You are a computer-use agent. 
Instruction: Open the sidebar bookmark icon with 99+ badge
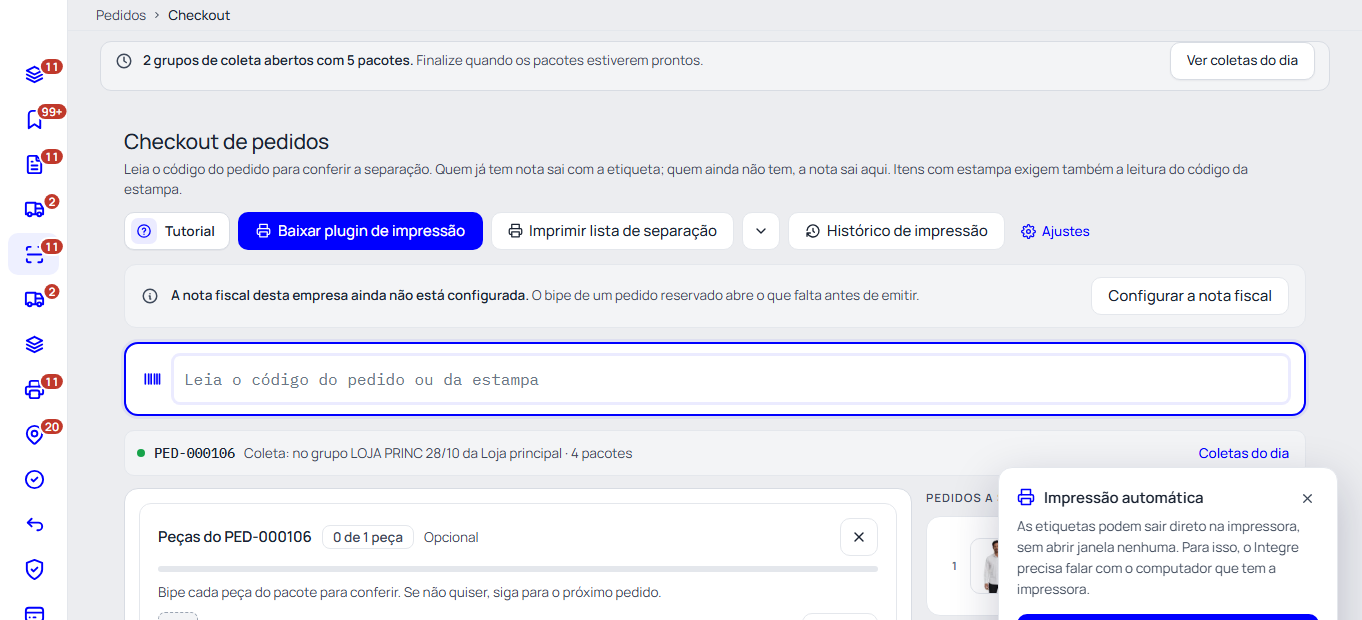(34, 119)
